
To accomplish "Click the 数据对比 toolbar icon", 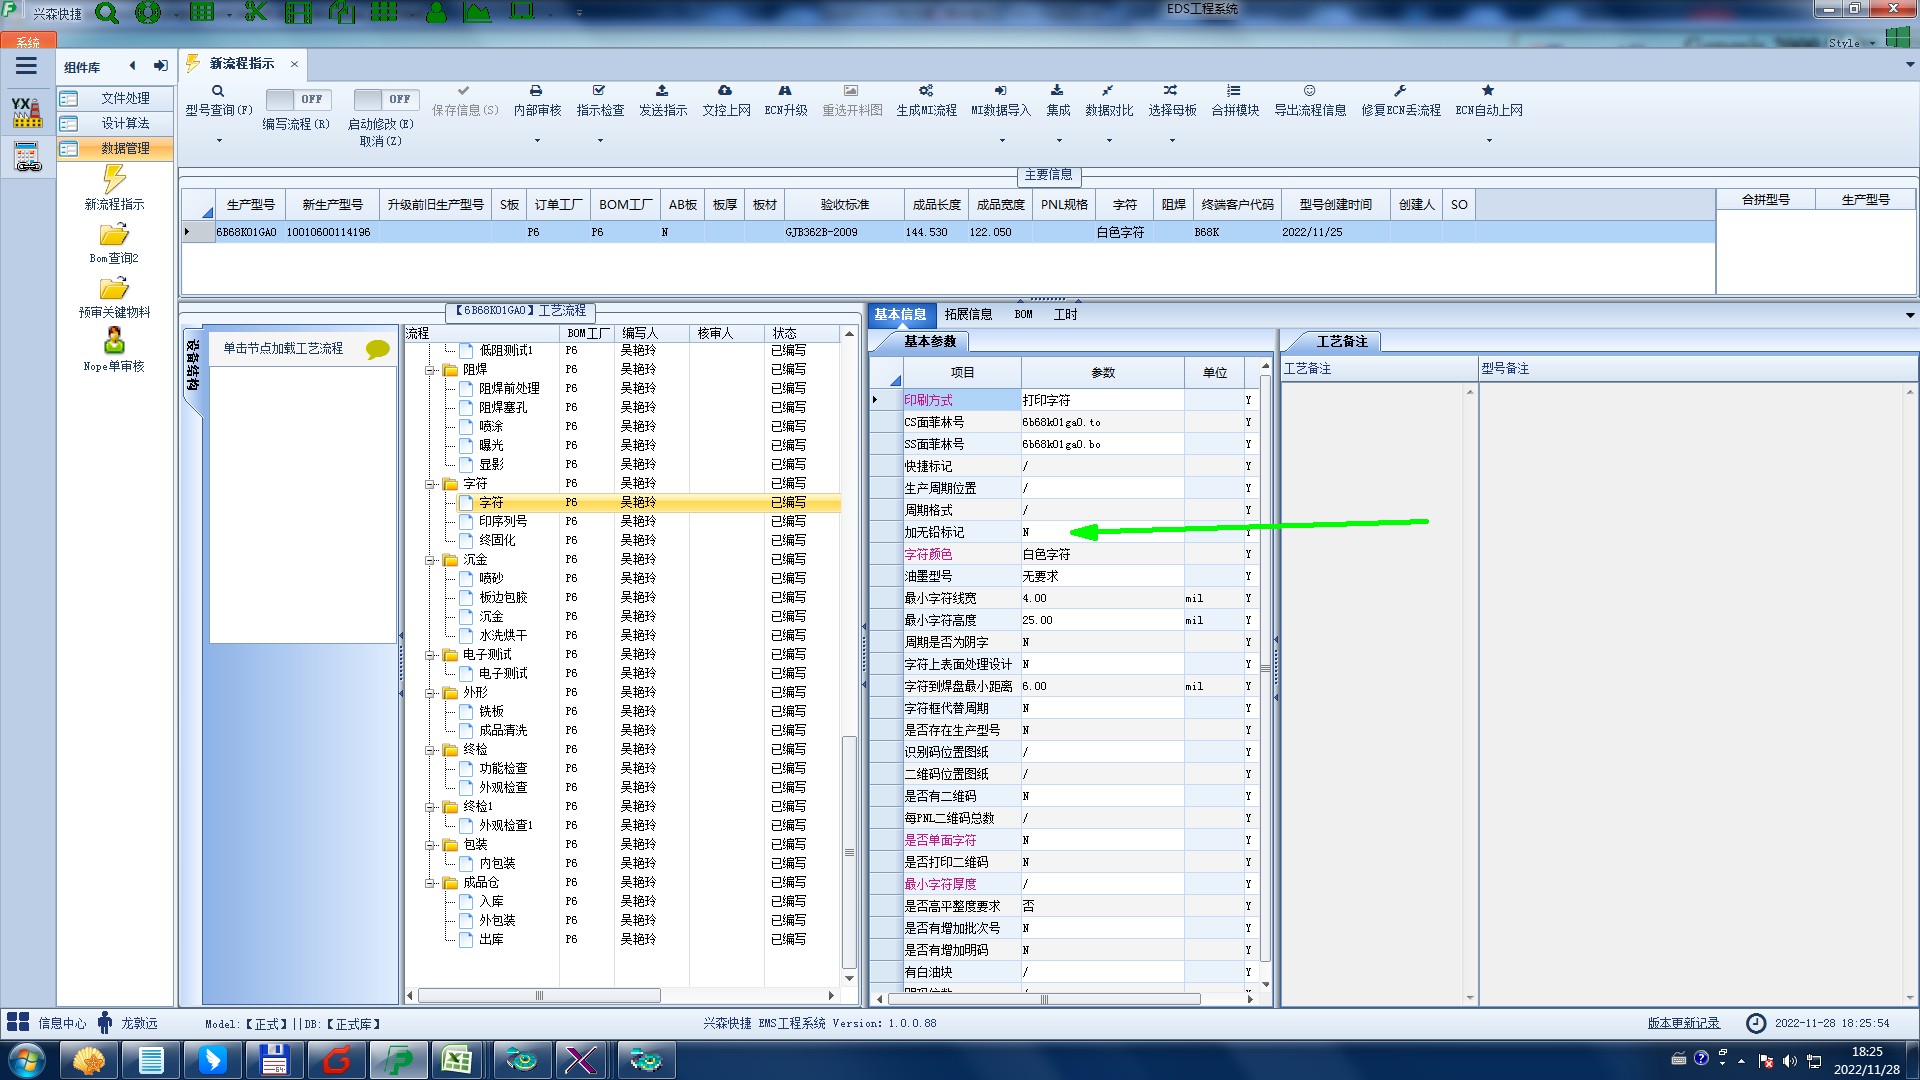I will [1108, 91].
